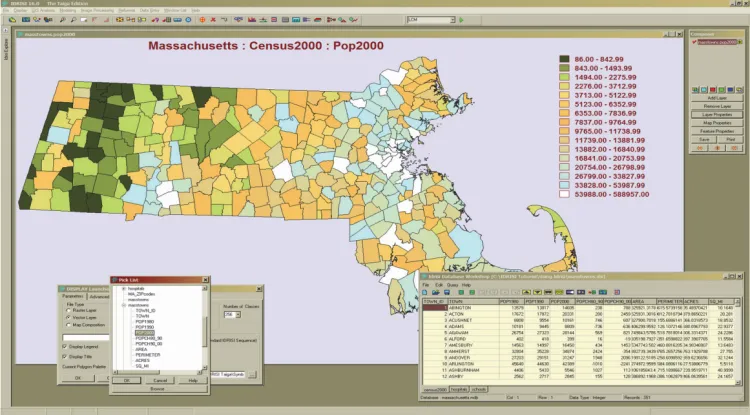Image resolution: width=750 pixels, height=415 pixels.
Task: Open the Query menu in Database Workshop
Action: pos(452,283)
